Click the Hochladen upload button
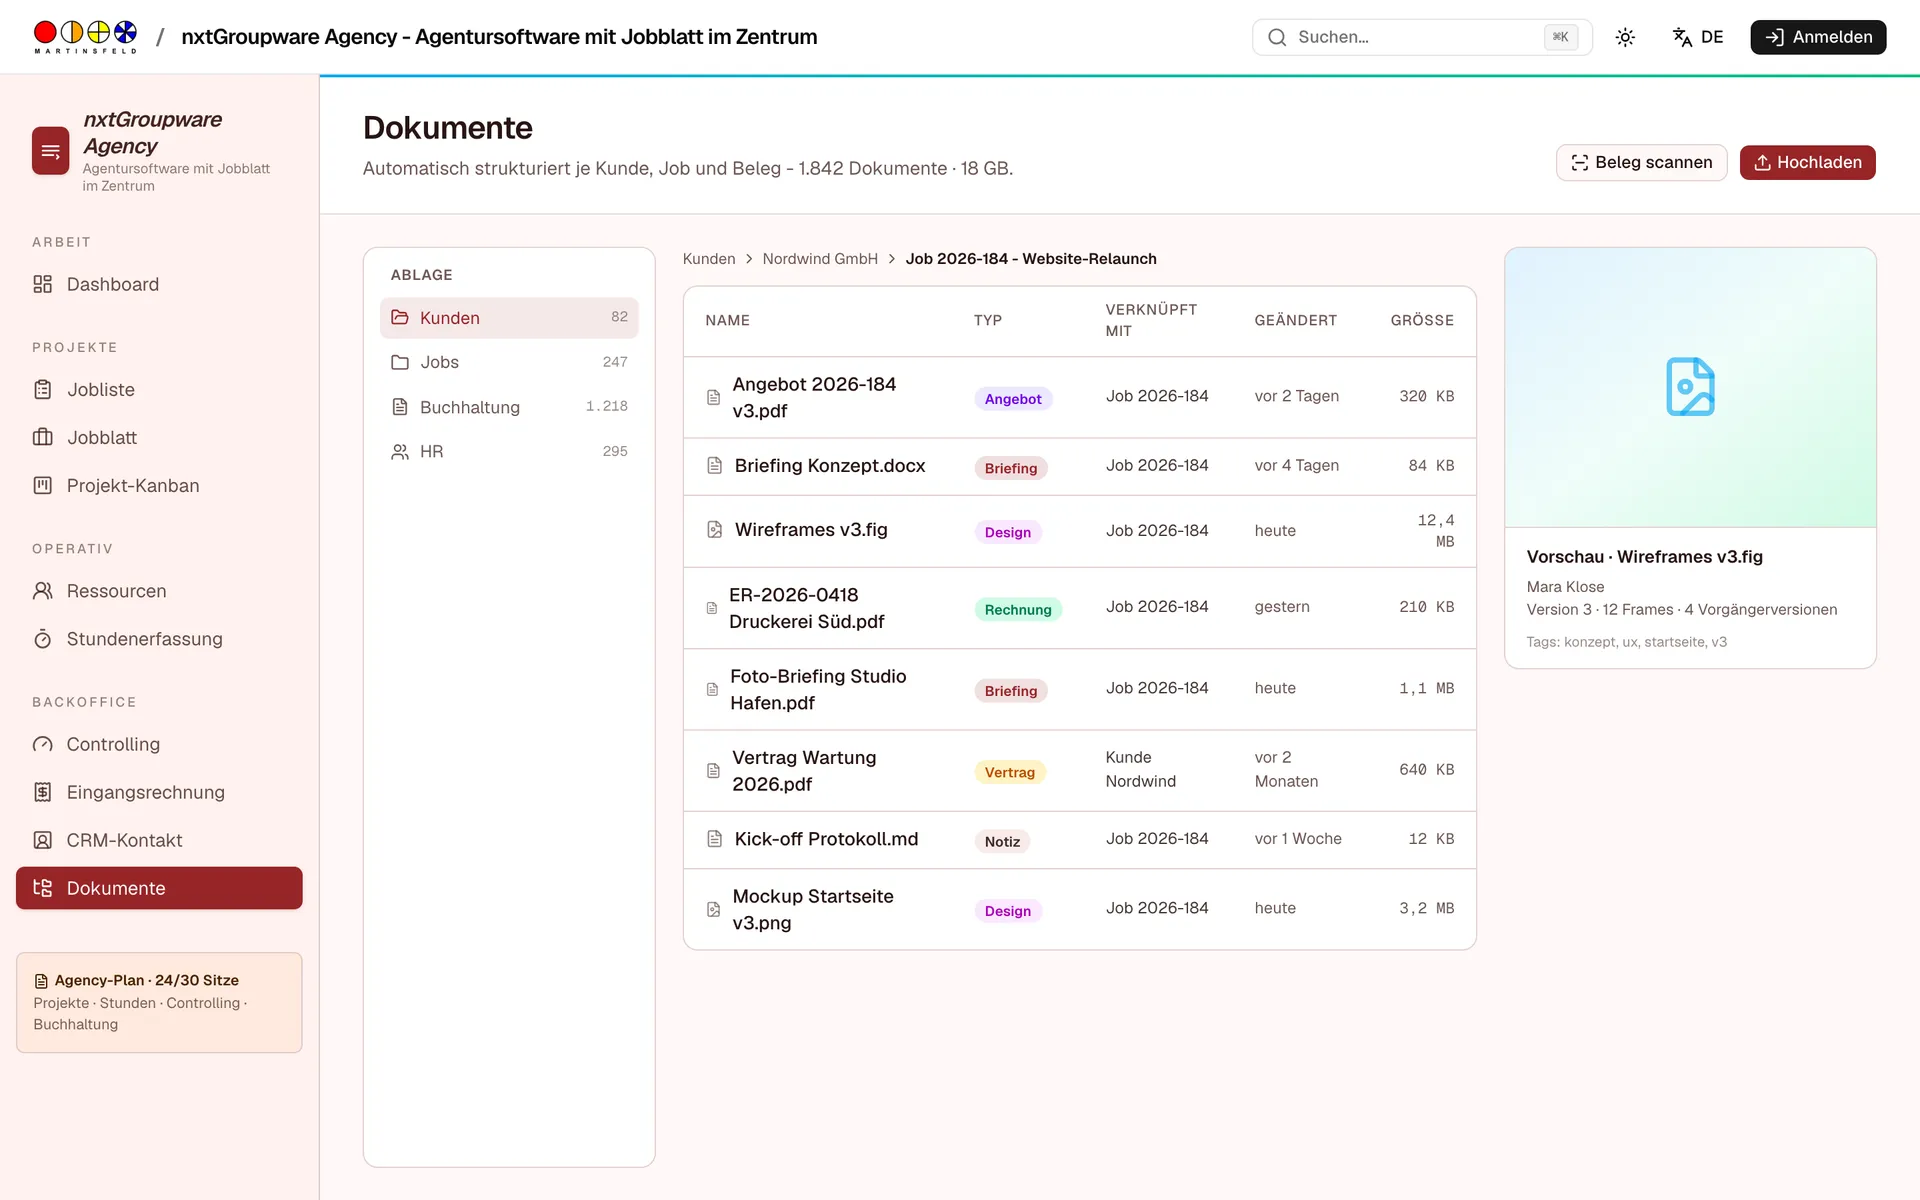 1807,163
